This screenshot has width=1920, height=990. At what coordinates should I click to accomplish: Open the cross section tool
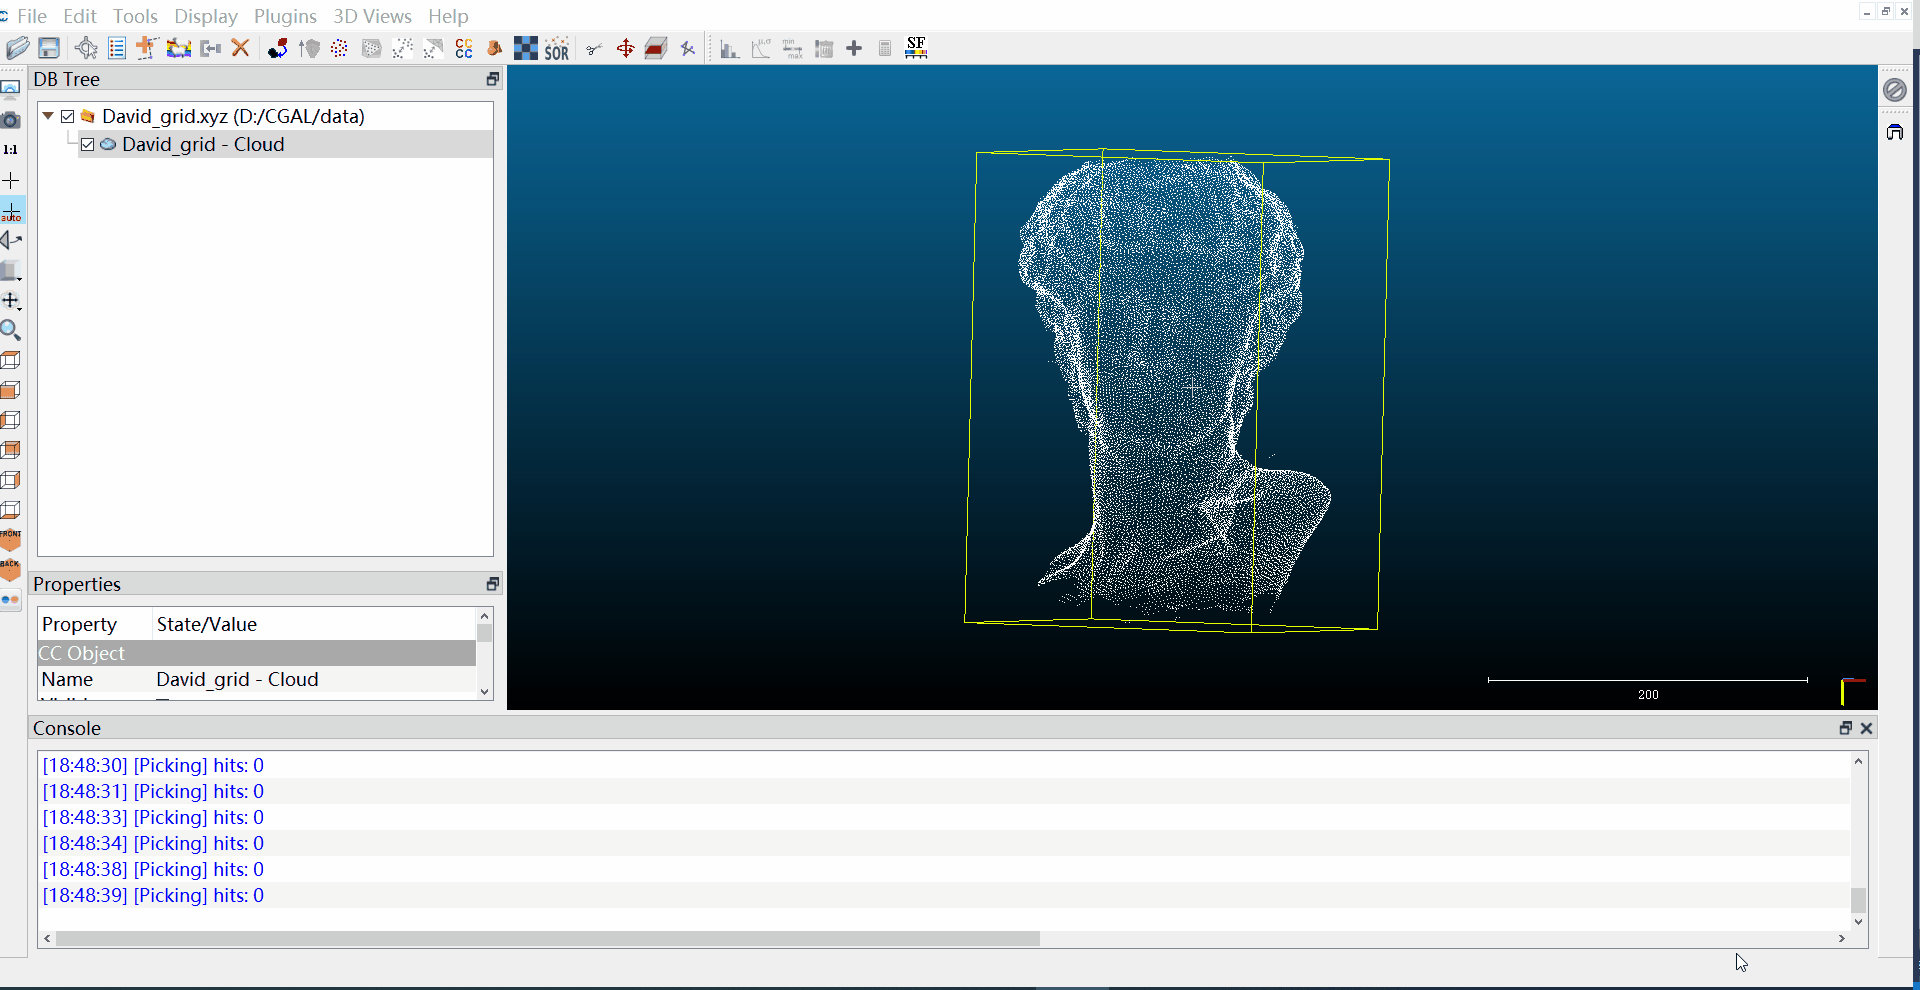tap(656, 48)
